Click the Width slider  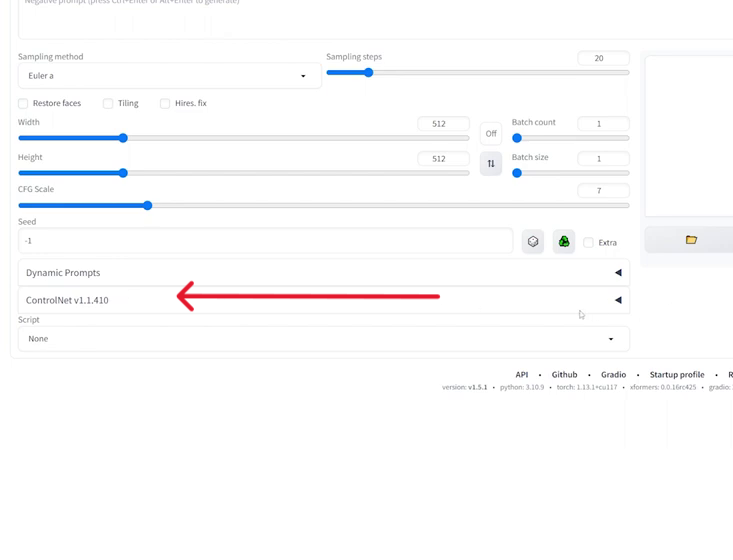point(244,138)
